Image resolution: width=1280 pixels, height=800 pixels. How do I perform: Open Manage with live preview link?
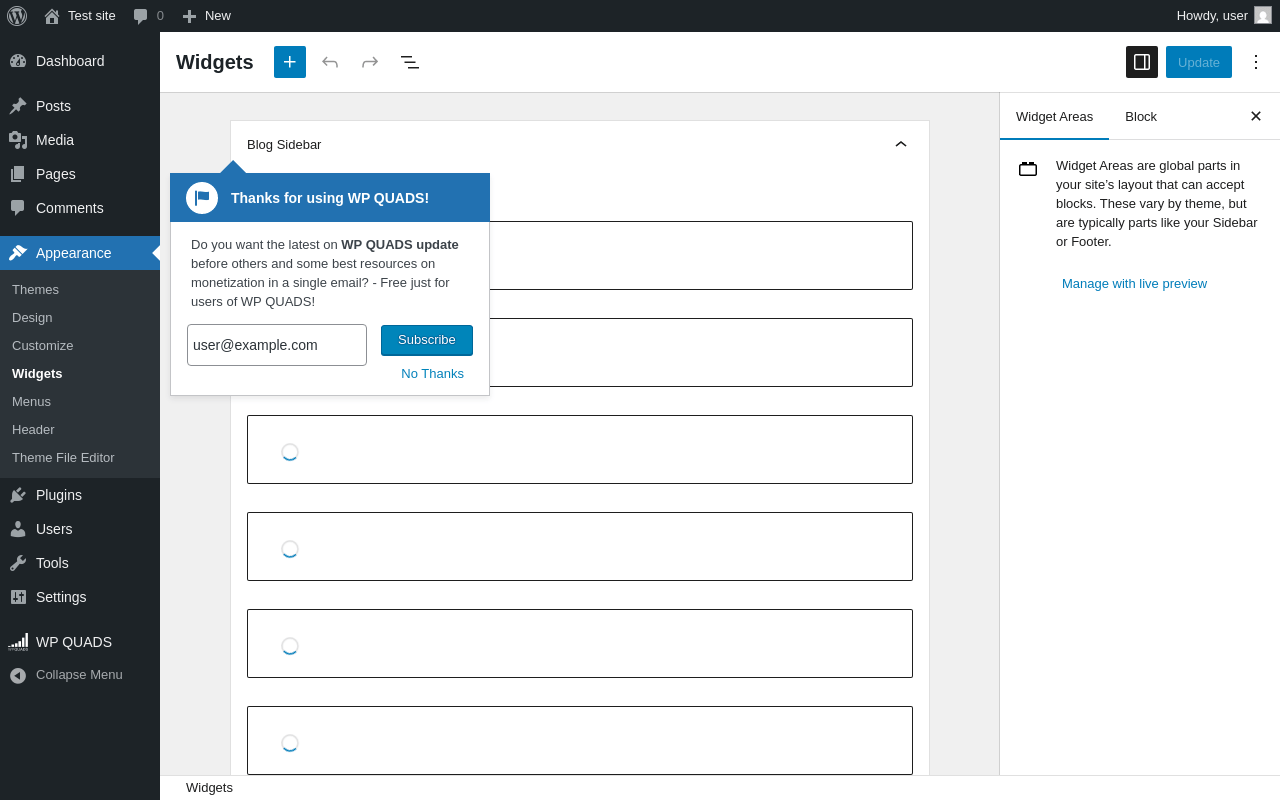(1134, 284)
